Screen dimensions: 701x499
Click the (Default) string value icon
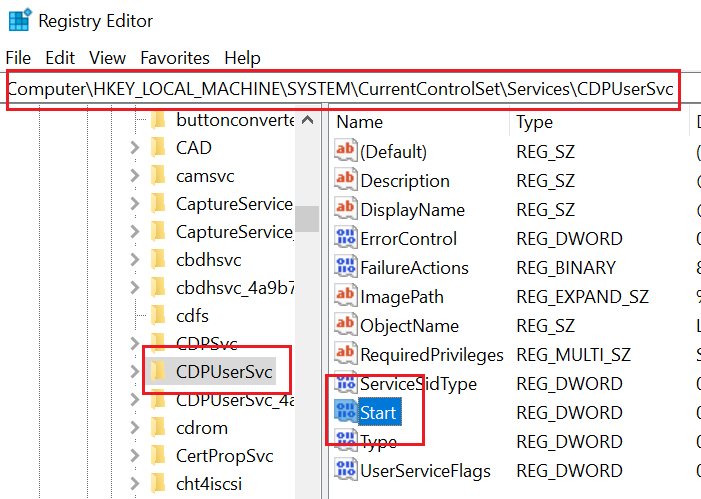click(x=346, y=150)
